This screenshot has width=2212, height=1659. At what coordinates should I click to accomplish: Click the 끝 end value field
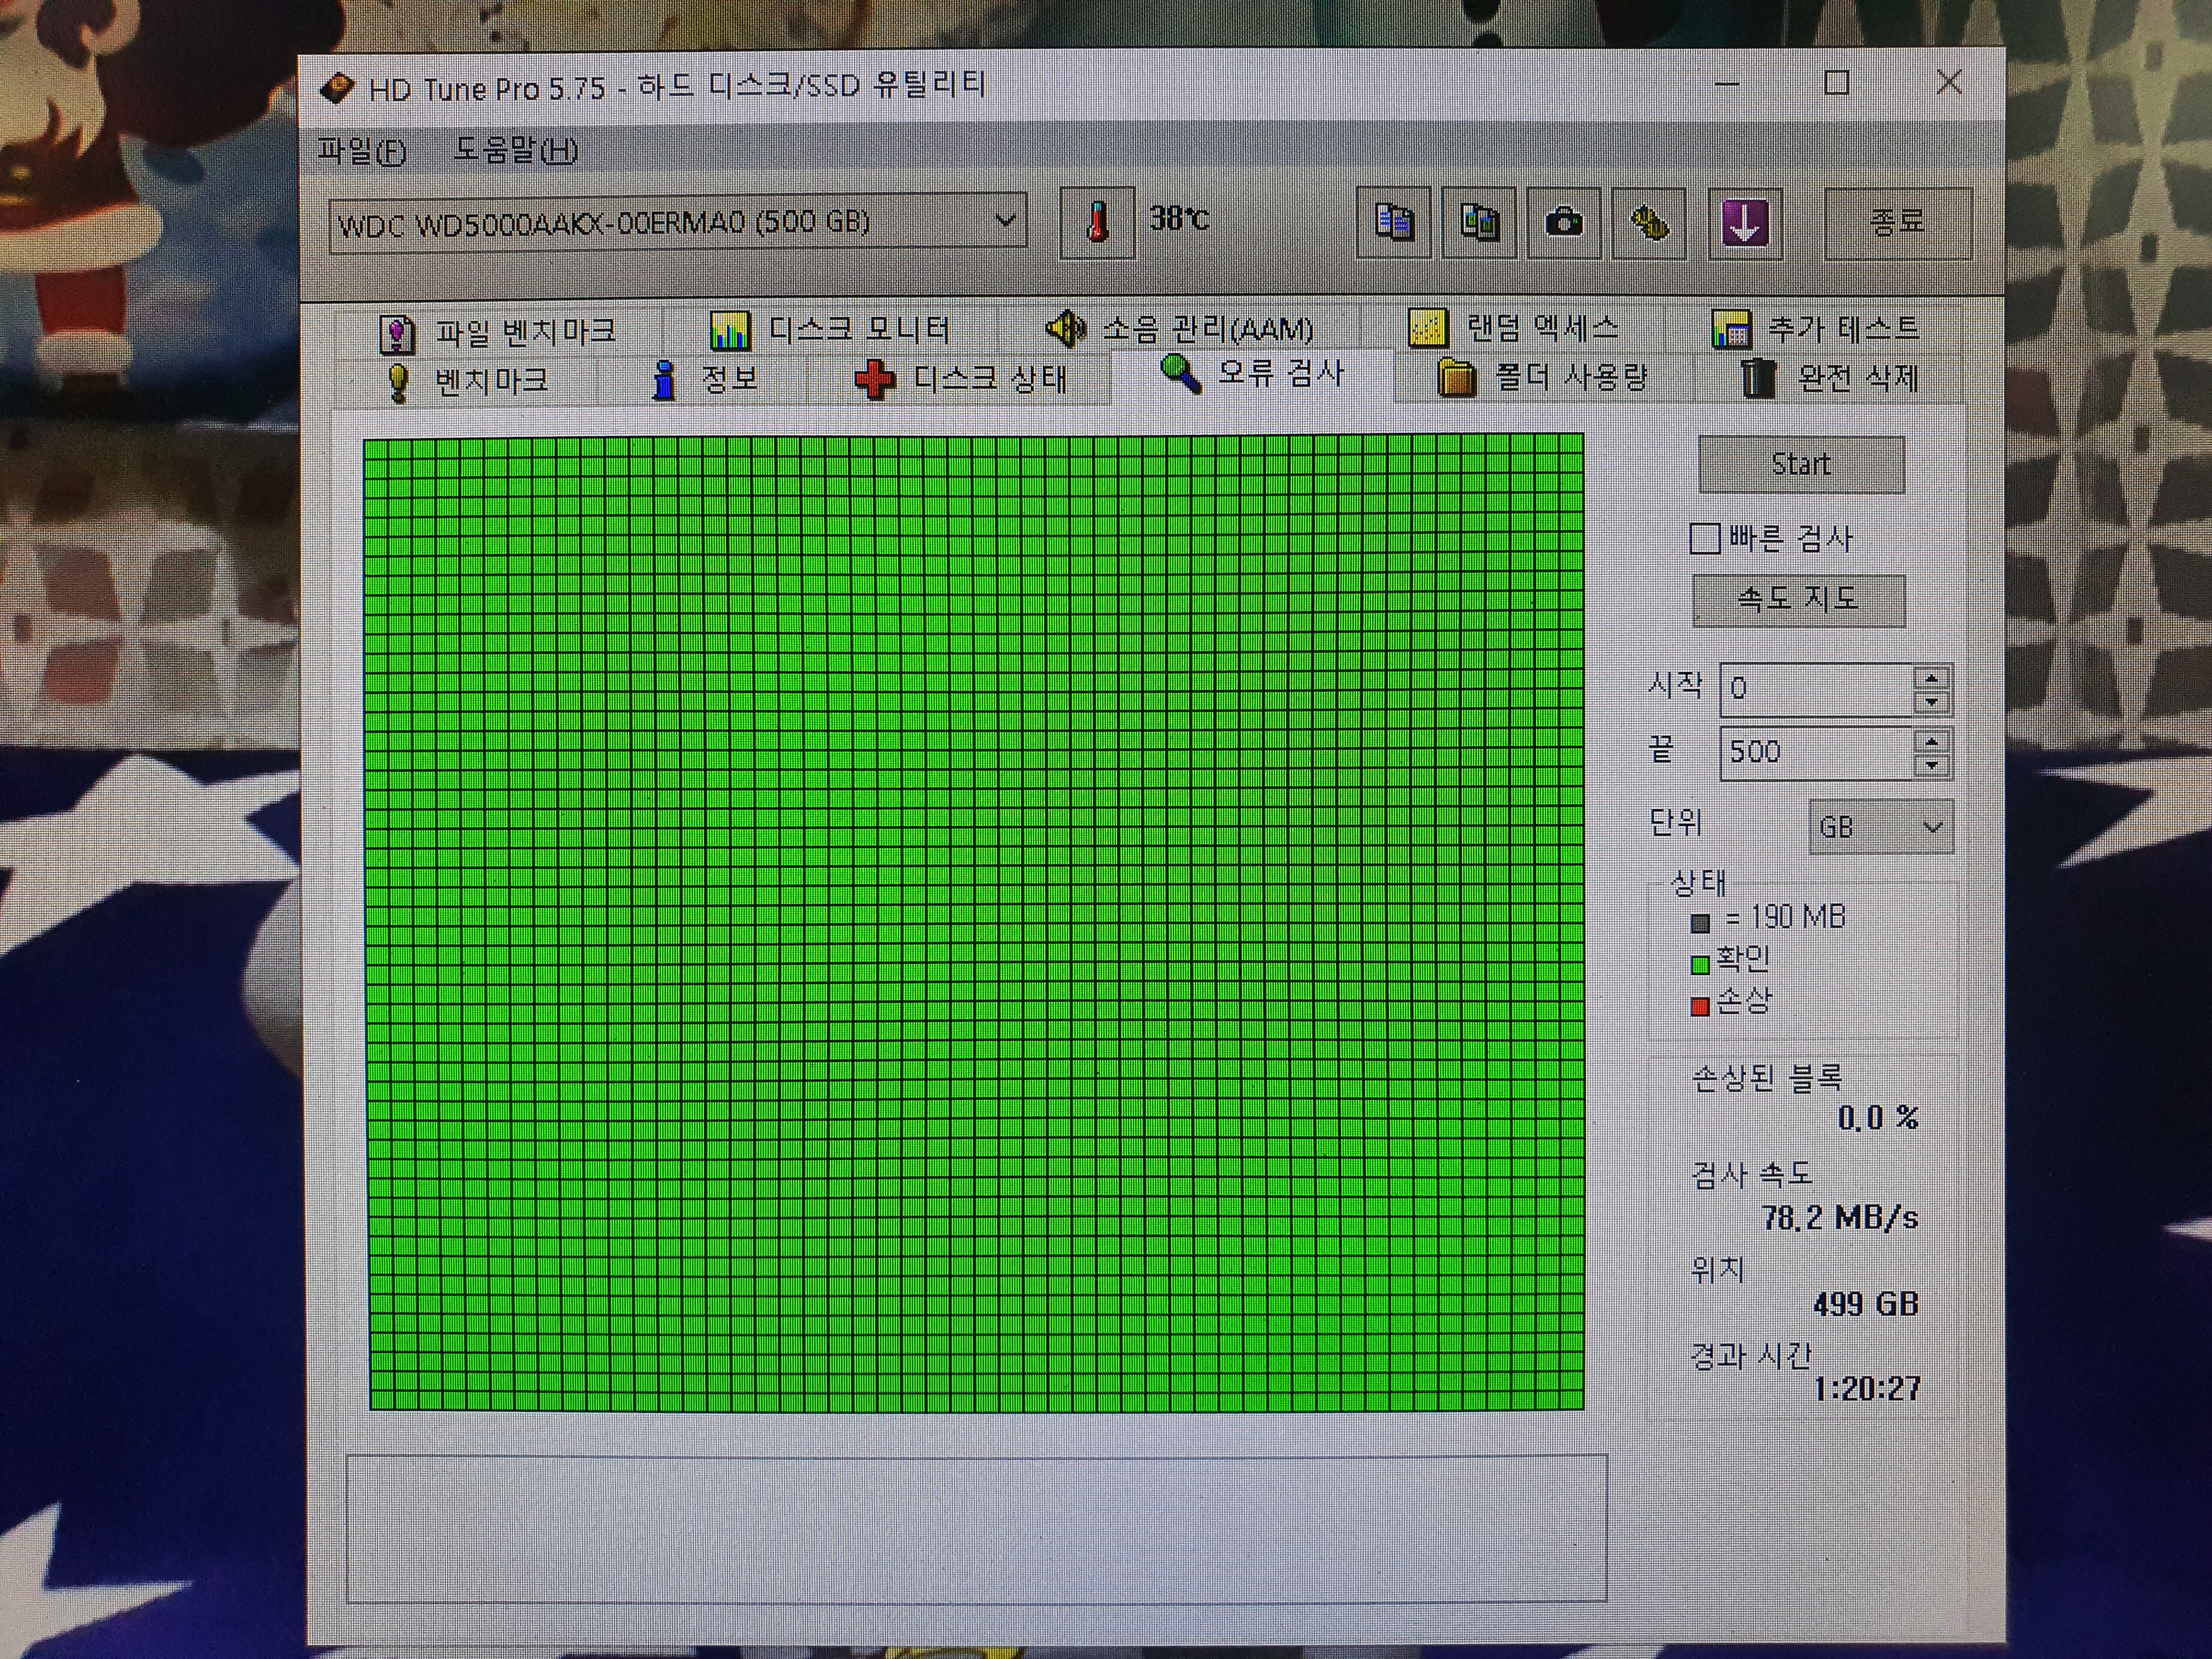(x=1817, y=752)
